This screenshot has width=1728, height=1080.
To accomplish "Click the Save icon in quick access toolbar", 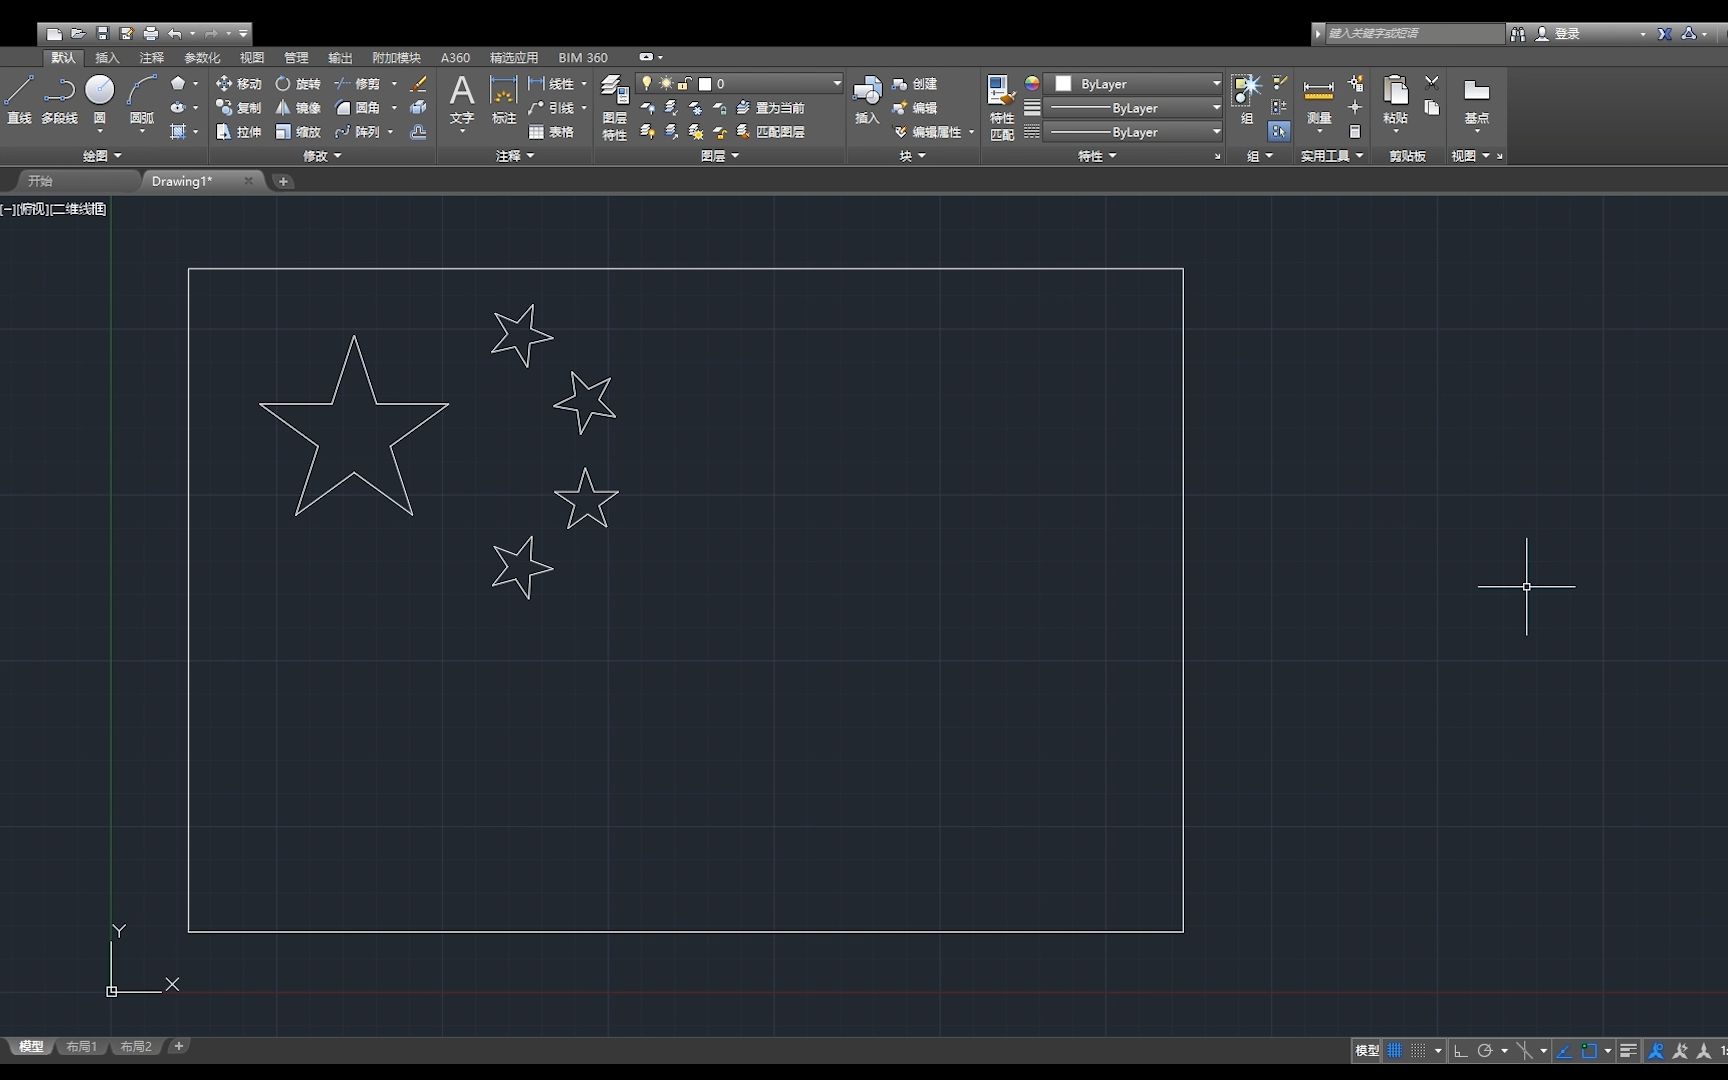I will [x=102, y=33].
